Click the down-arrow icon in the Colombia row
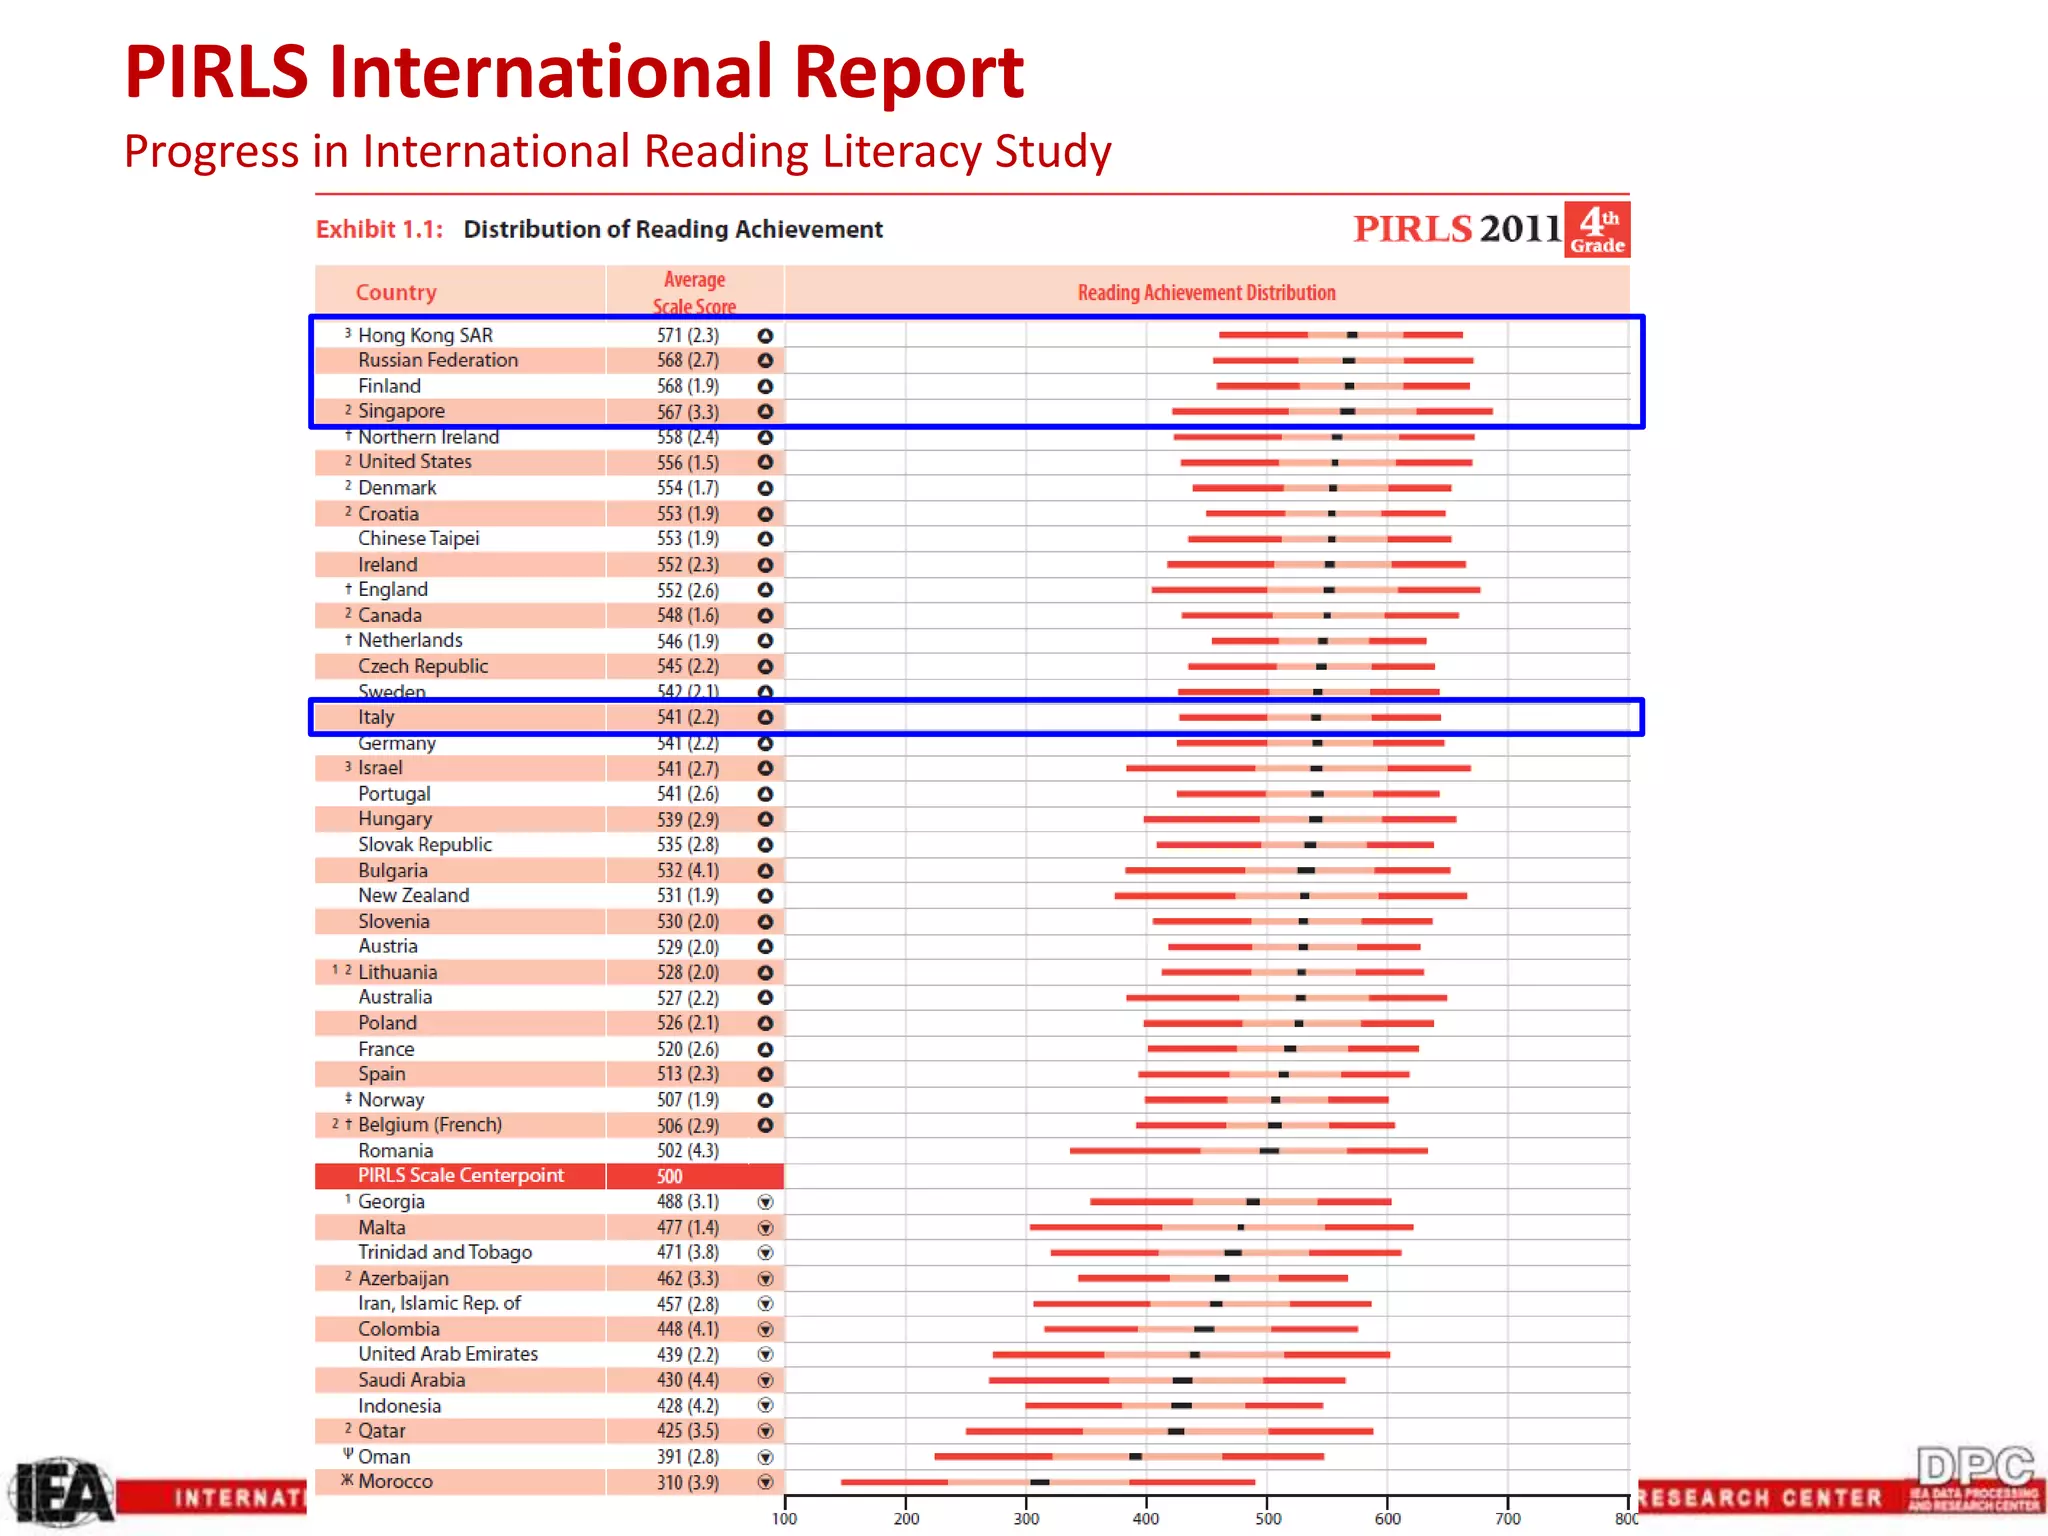2048x1536 pixels. tap(765, 1329)
